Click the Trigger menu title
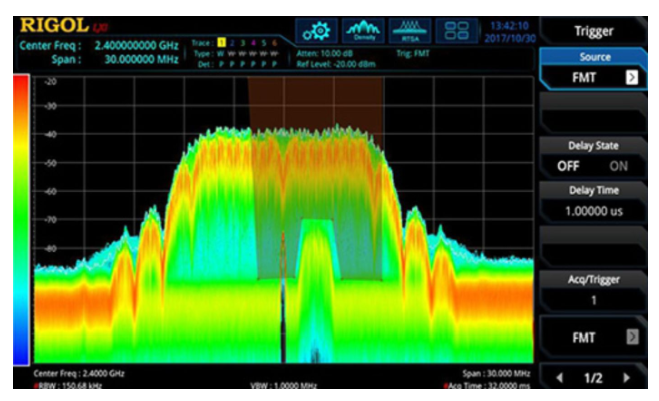Image resolution: width=659 pixels, height=401 pixels. tap(593, 31)
